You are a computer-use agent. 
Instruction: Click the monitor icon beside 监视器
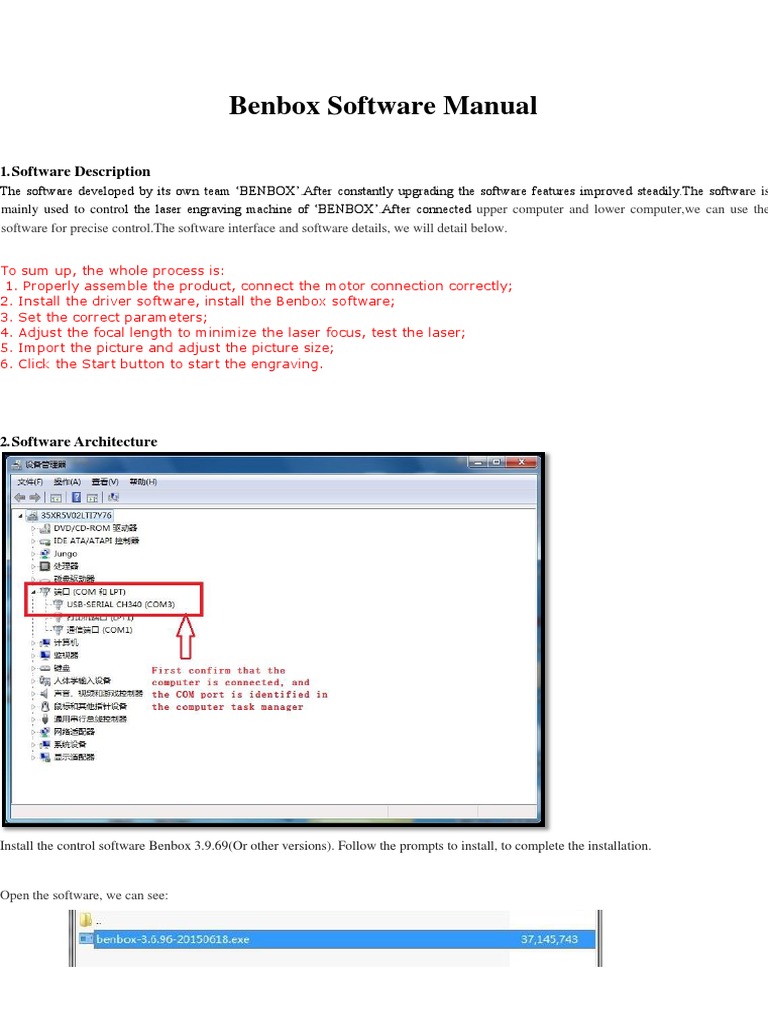45,655
